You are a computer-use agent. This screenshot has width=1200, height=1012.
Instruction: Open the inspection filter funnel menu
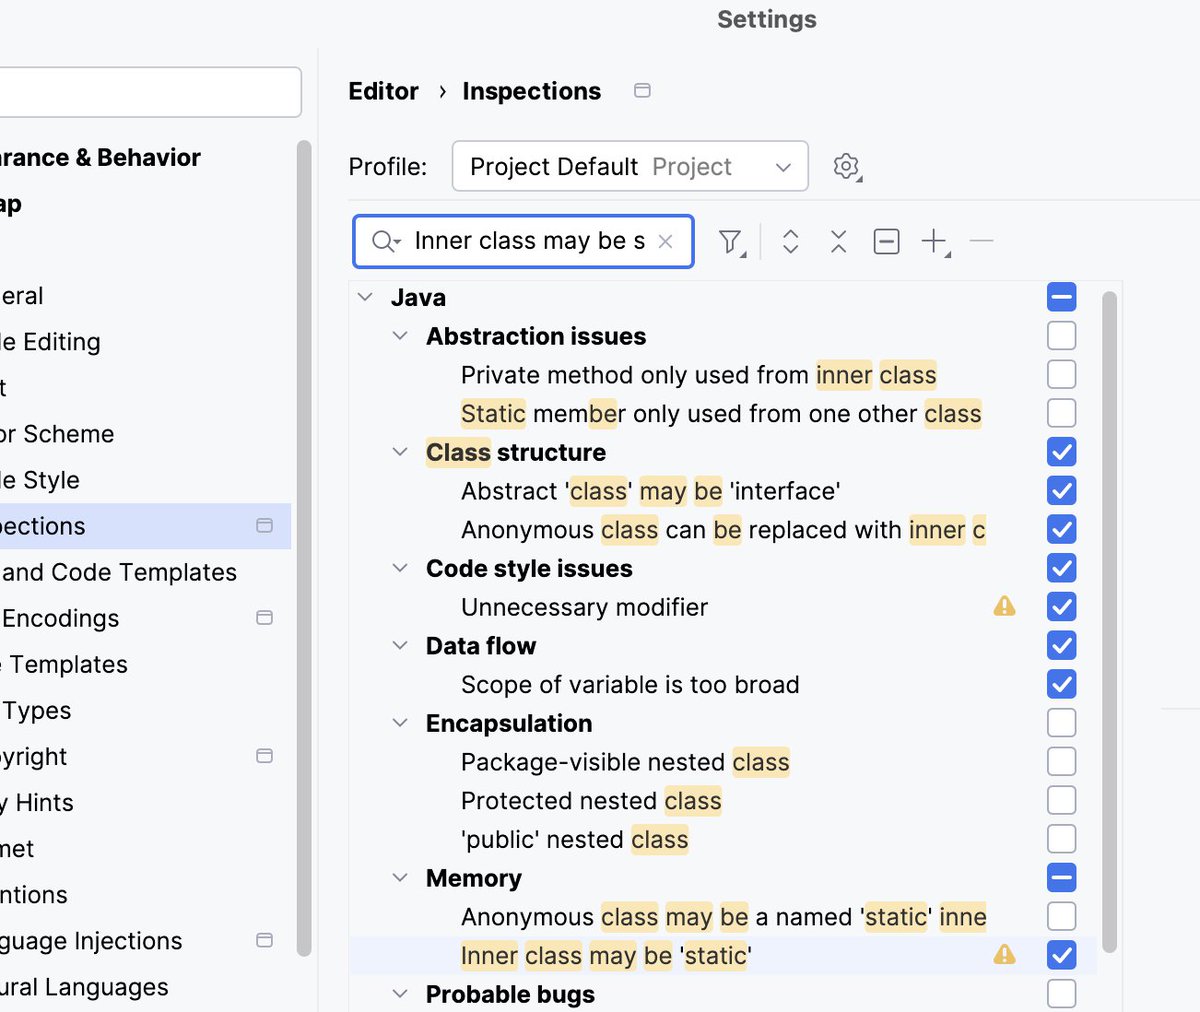(x=732, y=242)
